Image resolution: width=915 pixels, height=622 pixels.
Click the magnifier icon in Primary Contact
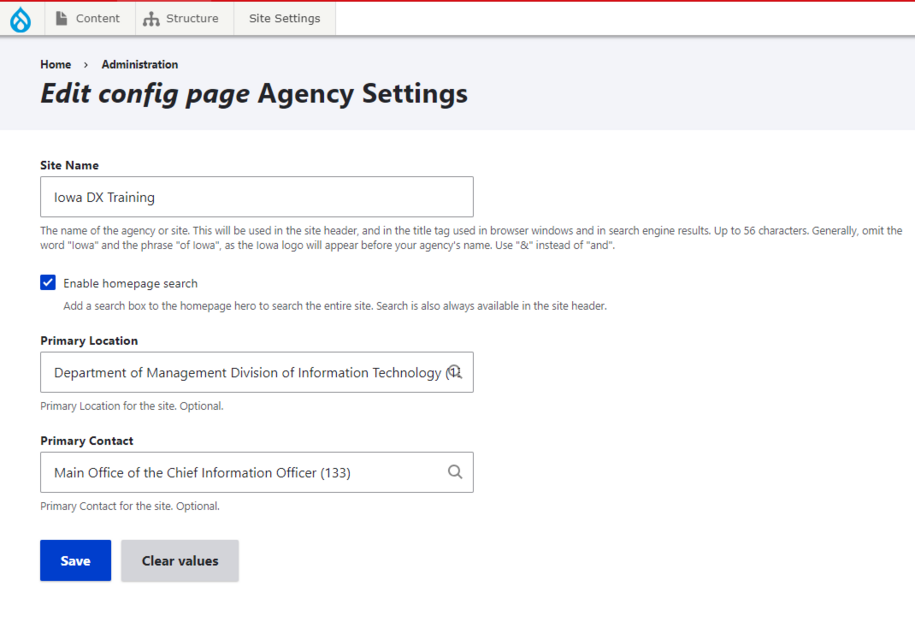pos(455,472)
